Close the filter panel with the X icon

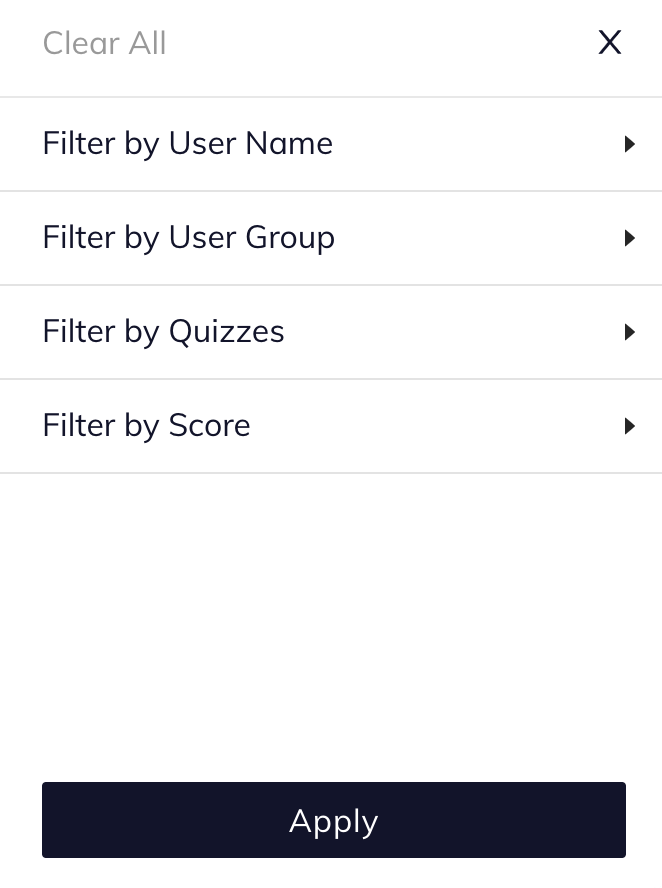[x=609, y=43]
